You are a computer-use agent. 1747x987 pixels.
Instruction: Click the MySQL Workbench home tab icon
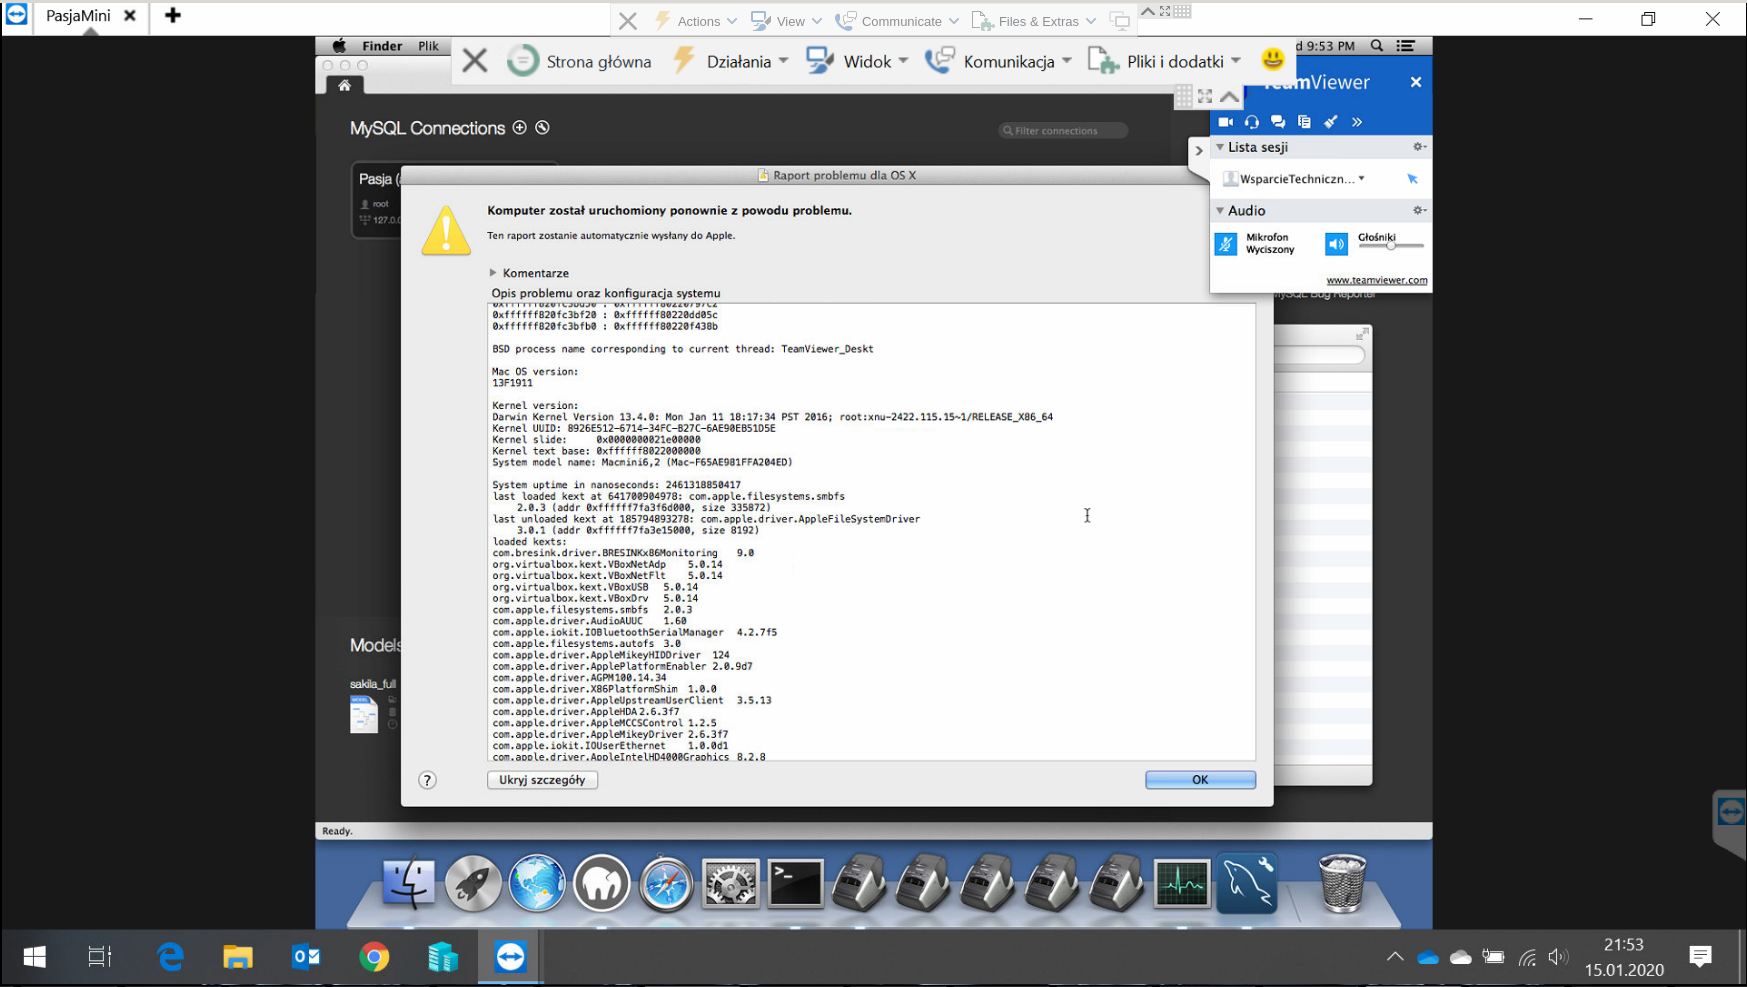[x=344, y=85]
